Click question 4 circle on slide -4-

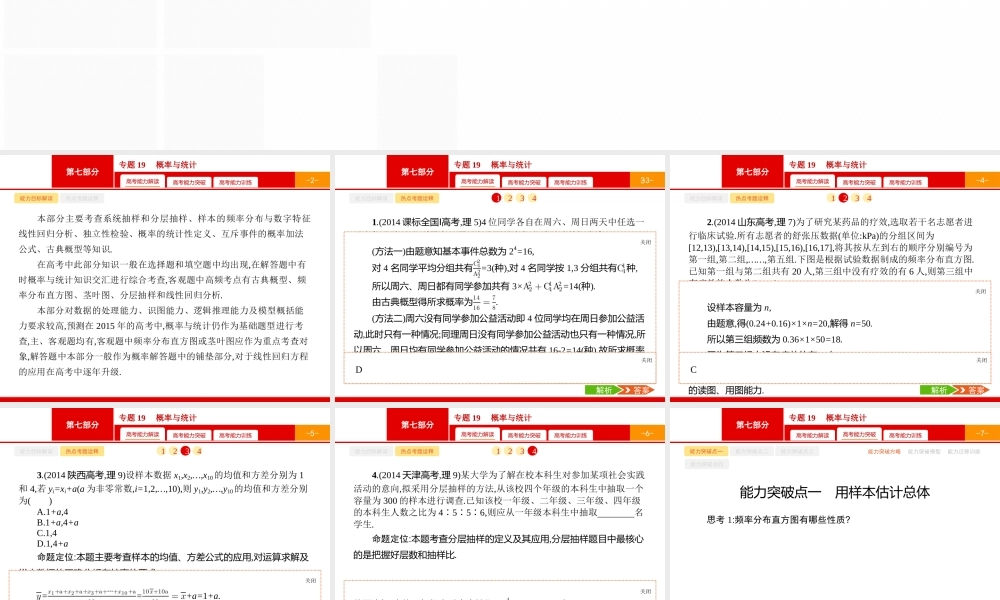coord(869,198)
